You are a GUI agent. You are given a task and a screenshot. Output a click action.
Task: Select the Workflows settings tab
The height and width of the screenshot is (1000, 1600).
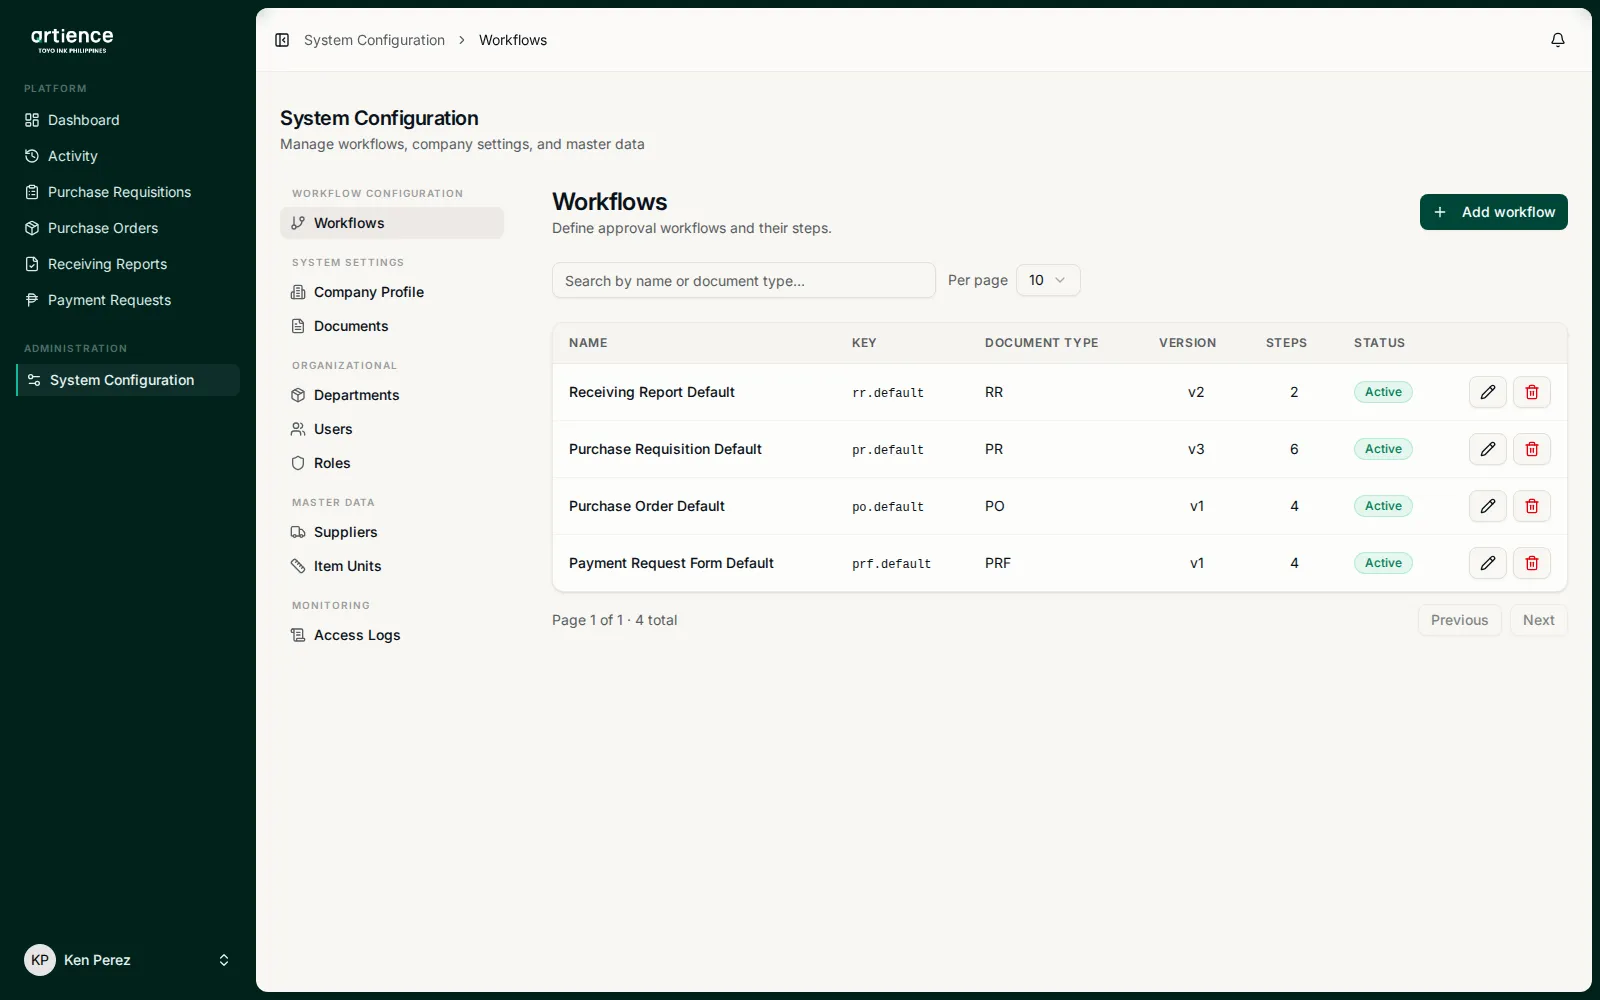click(392, 223)
